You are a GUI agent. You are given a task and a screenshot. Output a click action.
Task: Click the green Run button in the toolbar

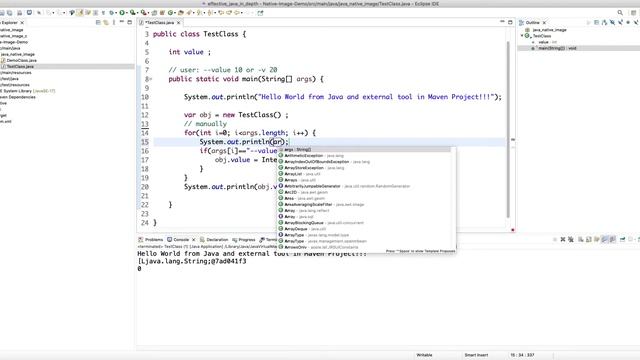[122, 13]
